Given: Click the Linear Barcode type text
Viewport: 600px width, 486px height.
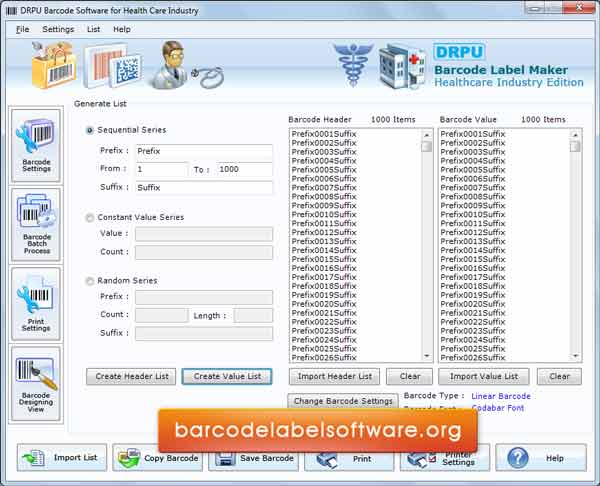Looking at the screenshot, I should (x=501, y=396).
